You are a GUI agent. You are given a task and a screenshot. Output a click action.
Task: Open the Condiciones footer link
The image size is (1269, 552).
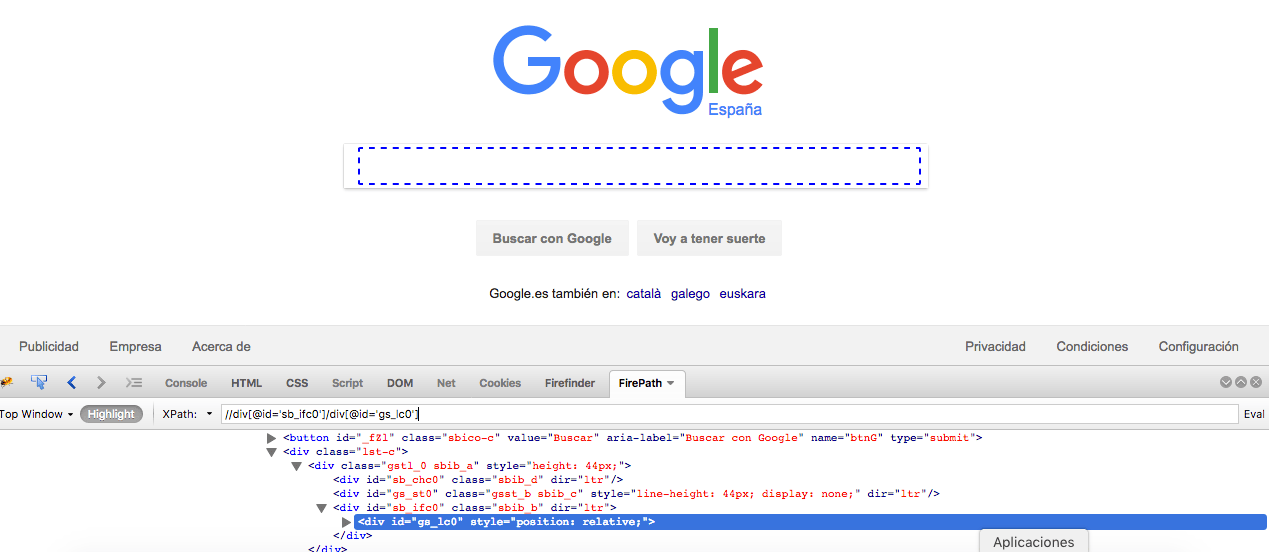pos(1092,347)
